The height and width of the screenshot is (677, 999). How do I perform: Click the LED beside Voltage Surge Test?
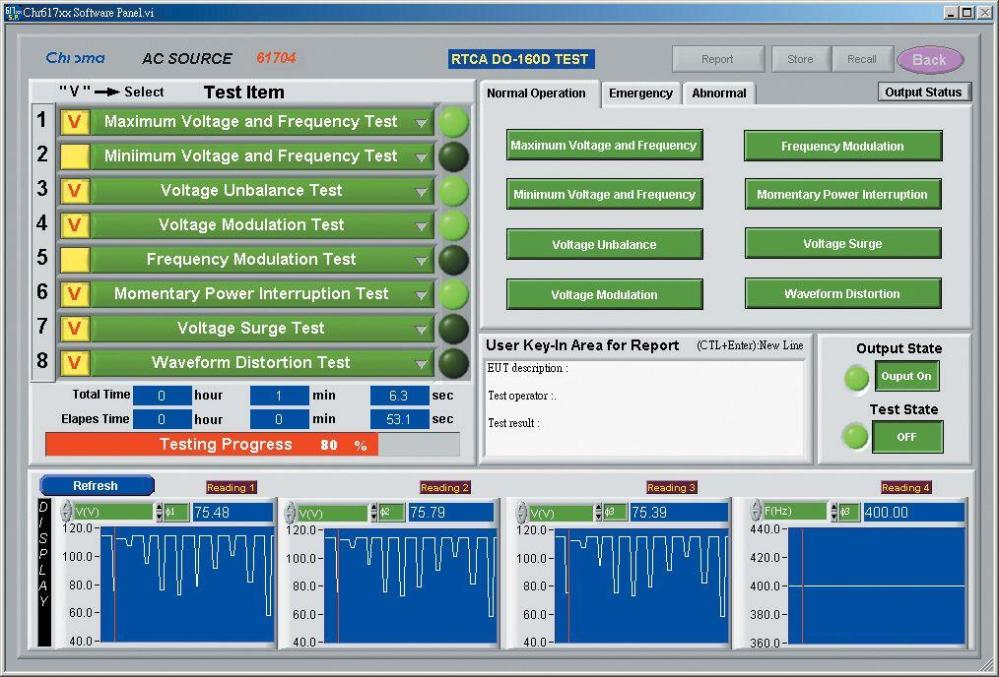pos(454,328)
